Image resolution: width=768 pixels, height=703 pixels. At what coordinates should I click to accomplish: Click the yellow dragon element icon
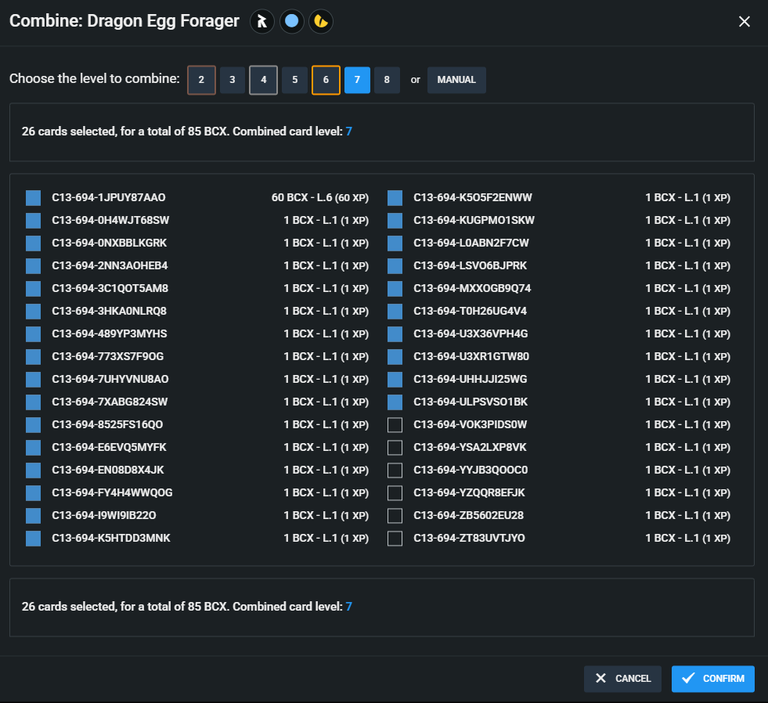(321, 22)
